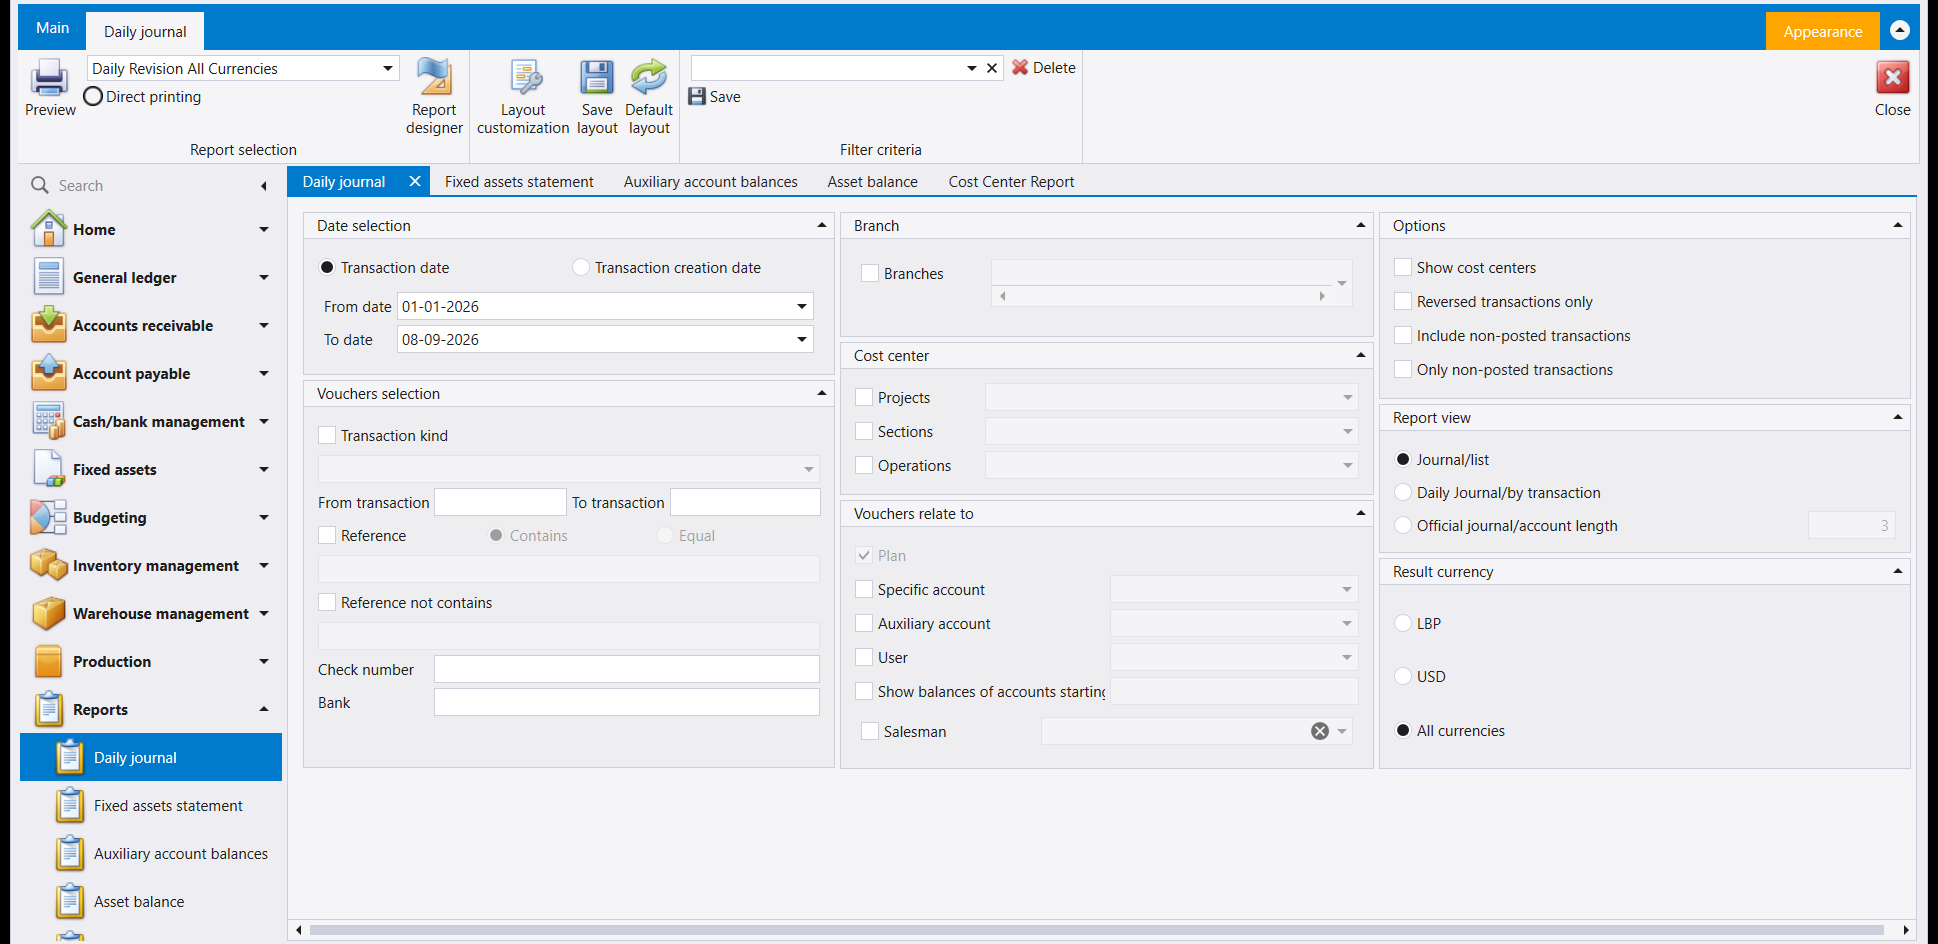This screenshot has height=944, width=1938.
Task: Click the red Close icon
Action: [x=1892, y=77]
